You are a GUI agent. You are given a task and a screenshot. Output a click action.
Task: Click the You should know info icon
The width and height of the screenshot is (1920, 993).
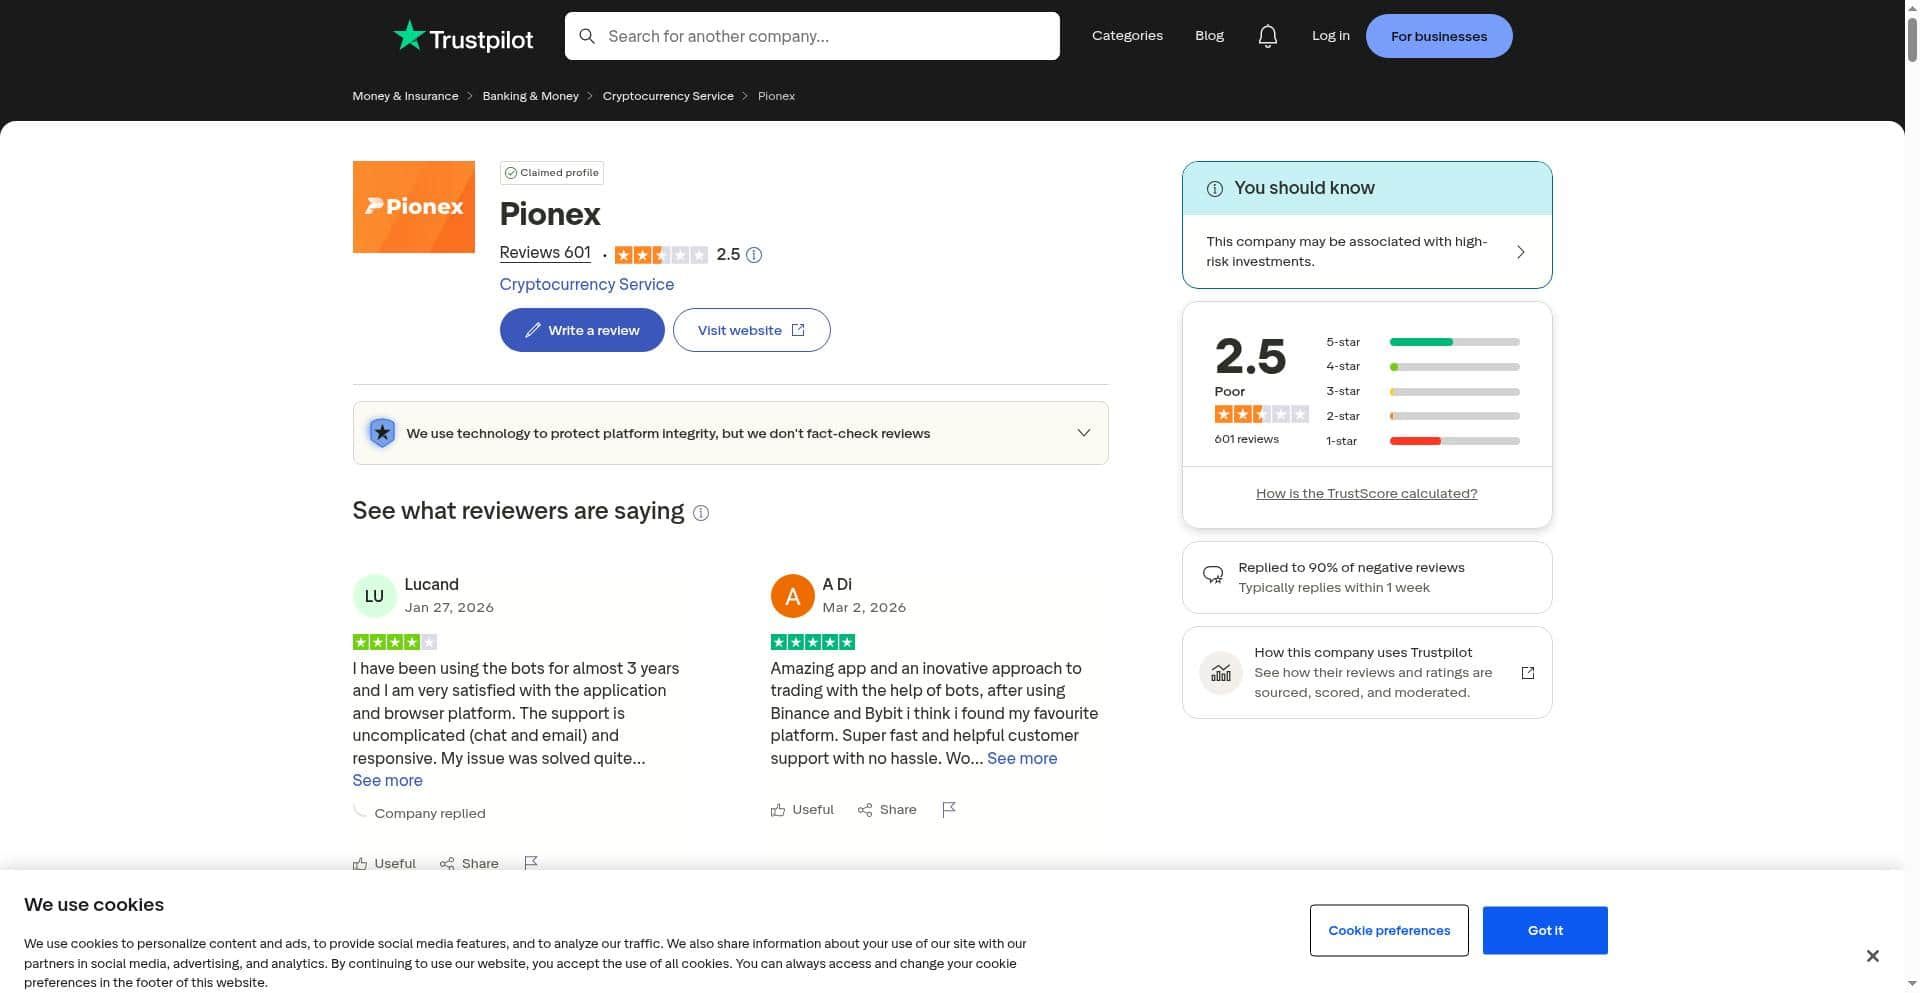[1215, 189]
